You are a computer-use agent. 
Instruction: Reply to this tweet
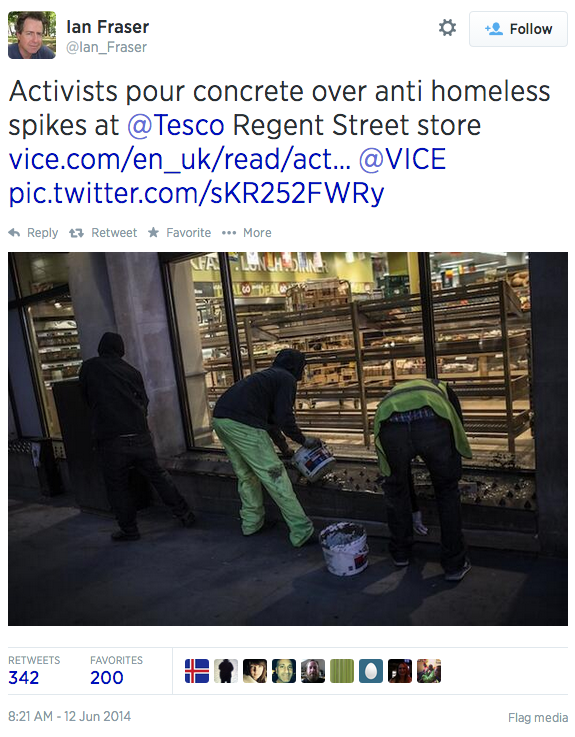coord(33,233)
